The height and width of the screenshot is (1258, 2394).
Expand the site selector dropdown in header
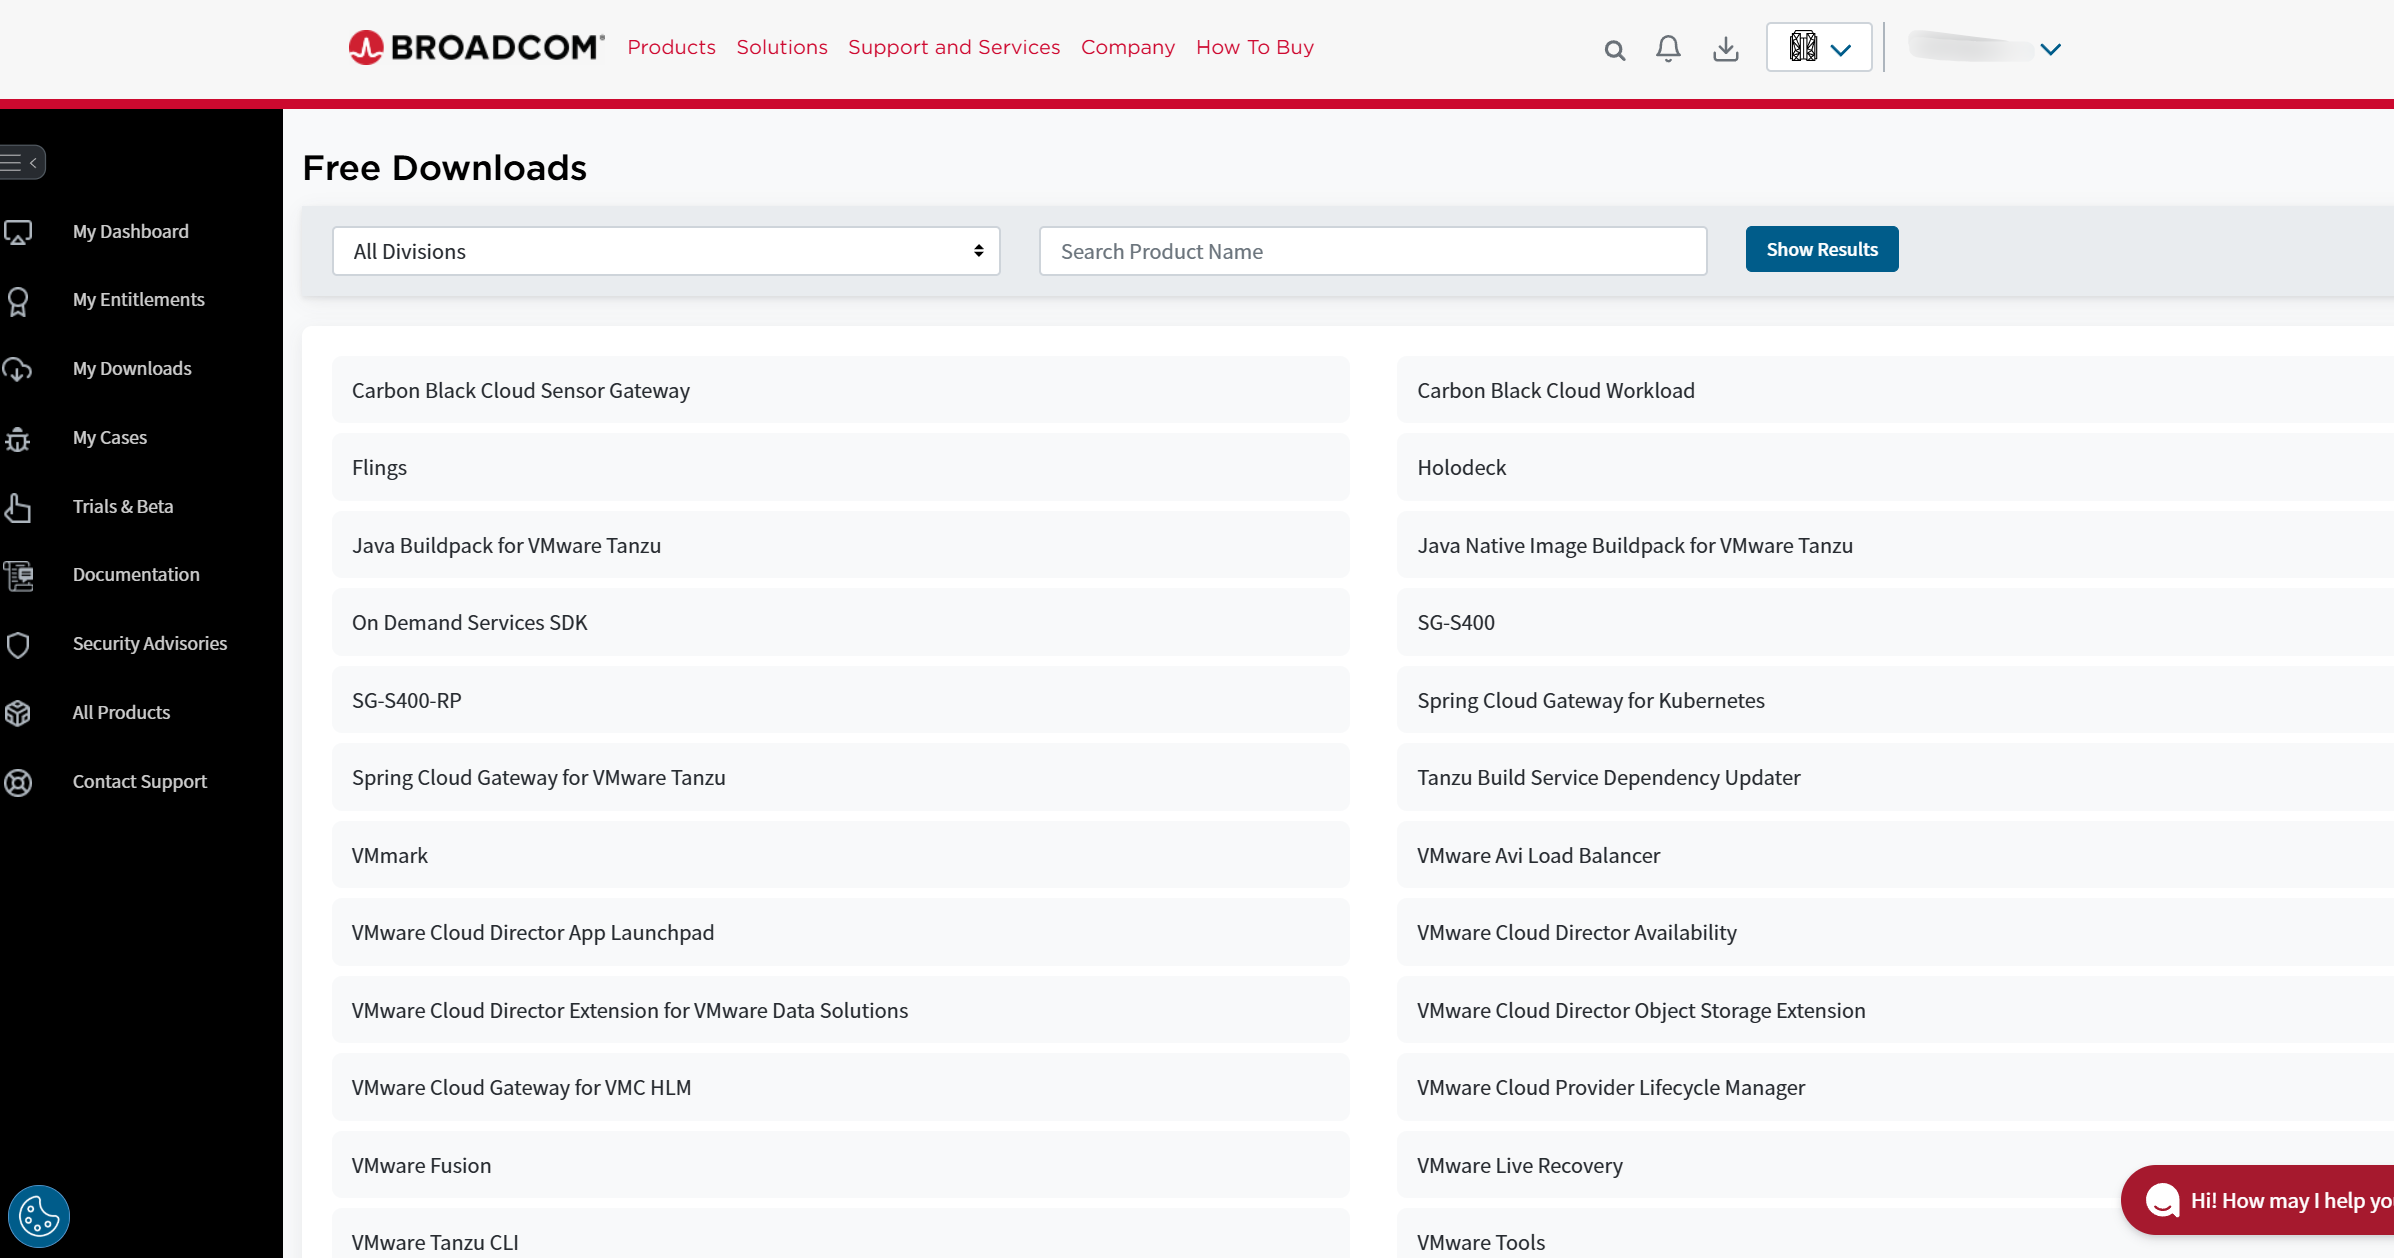pos(1818,48)
